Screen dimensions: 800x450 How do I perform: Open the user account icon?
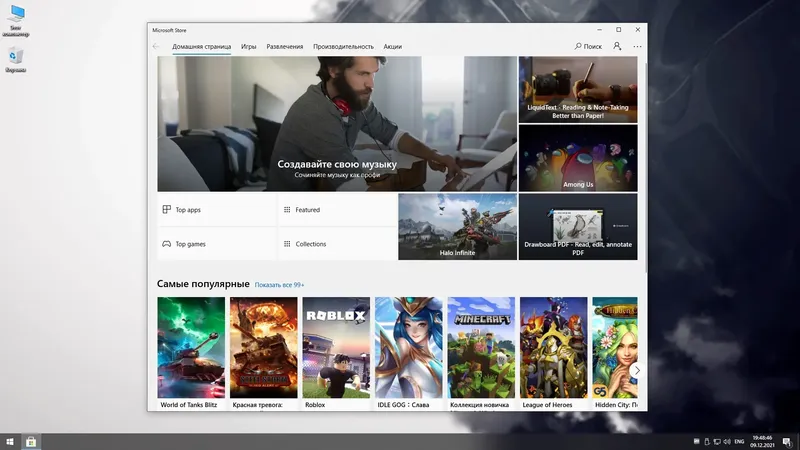pos(617,46)
